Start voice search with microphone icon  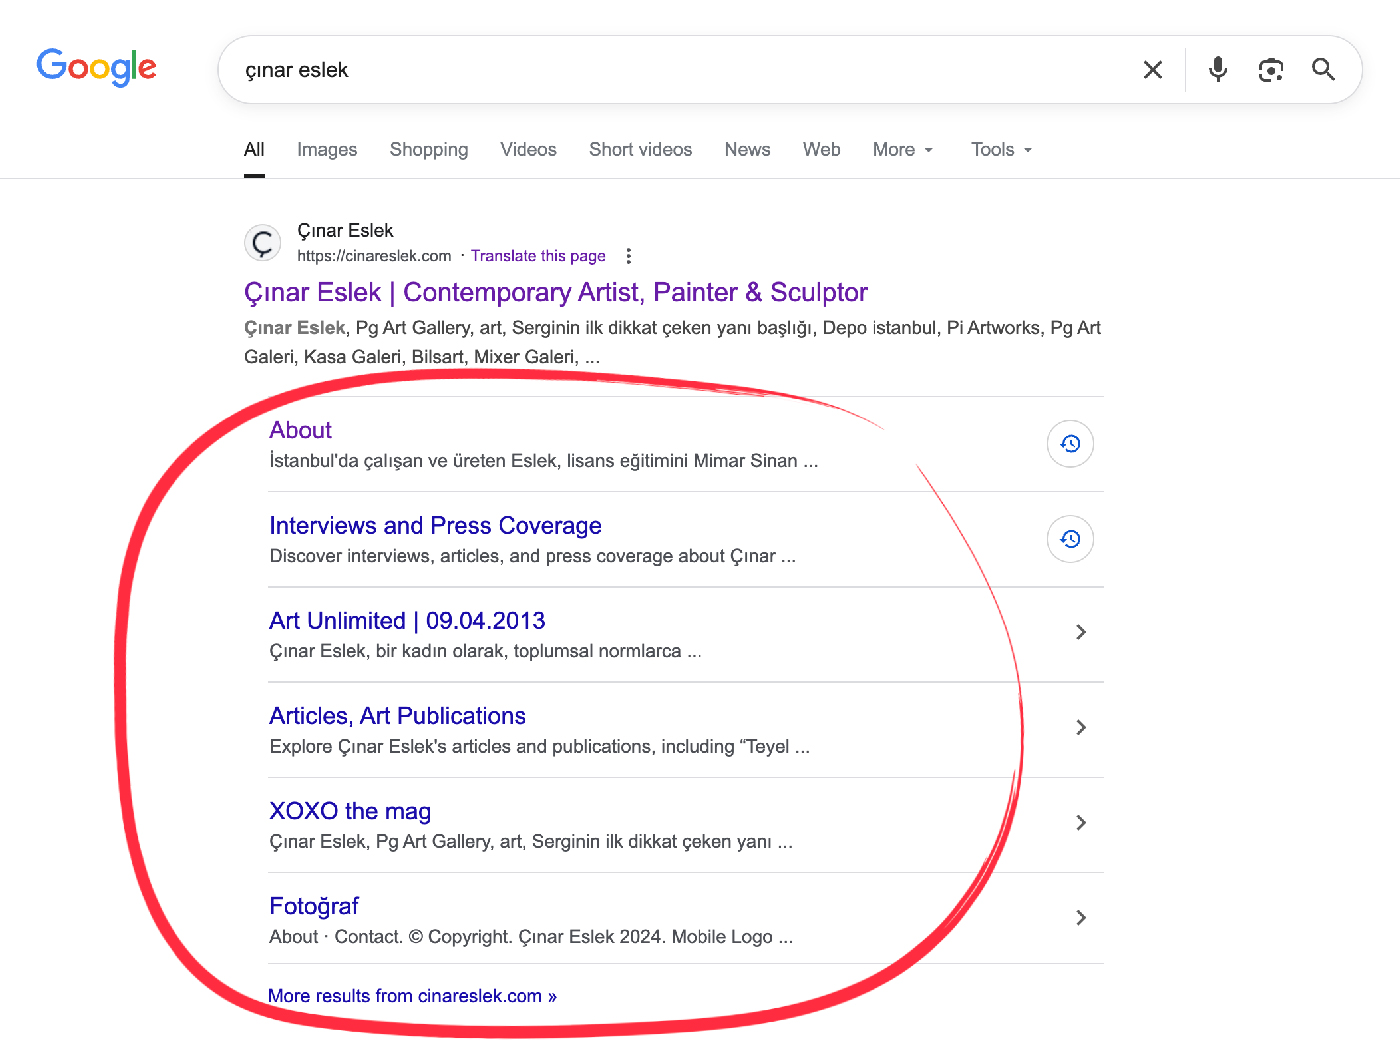point(1217,70)
